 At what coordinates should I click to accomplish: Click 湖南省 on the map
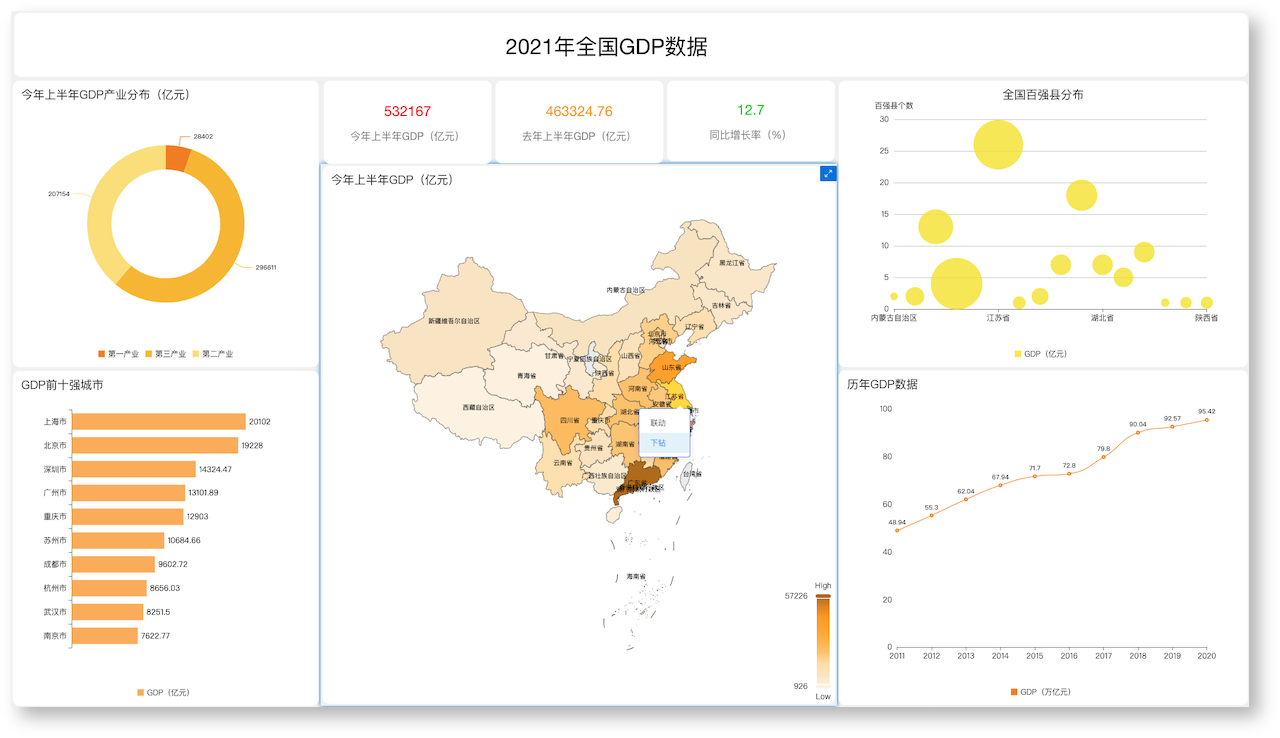point(624,443)
